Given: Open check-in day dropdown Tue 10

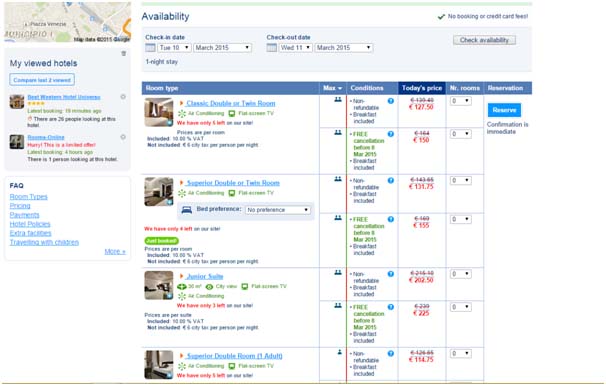Looking at the screenshot, I should (x=174, y=48).
